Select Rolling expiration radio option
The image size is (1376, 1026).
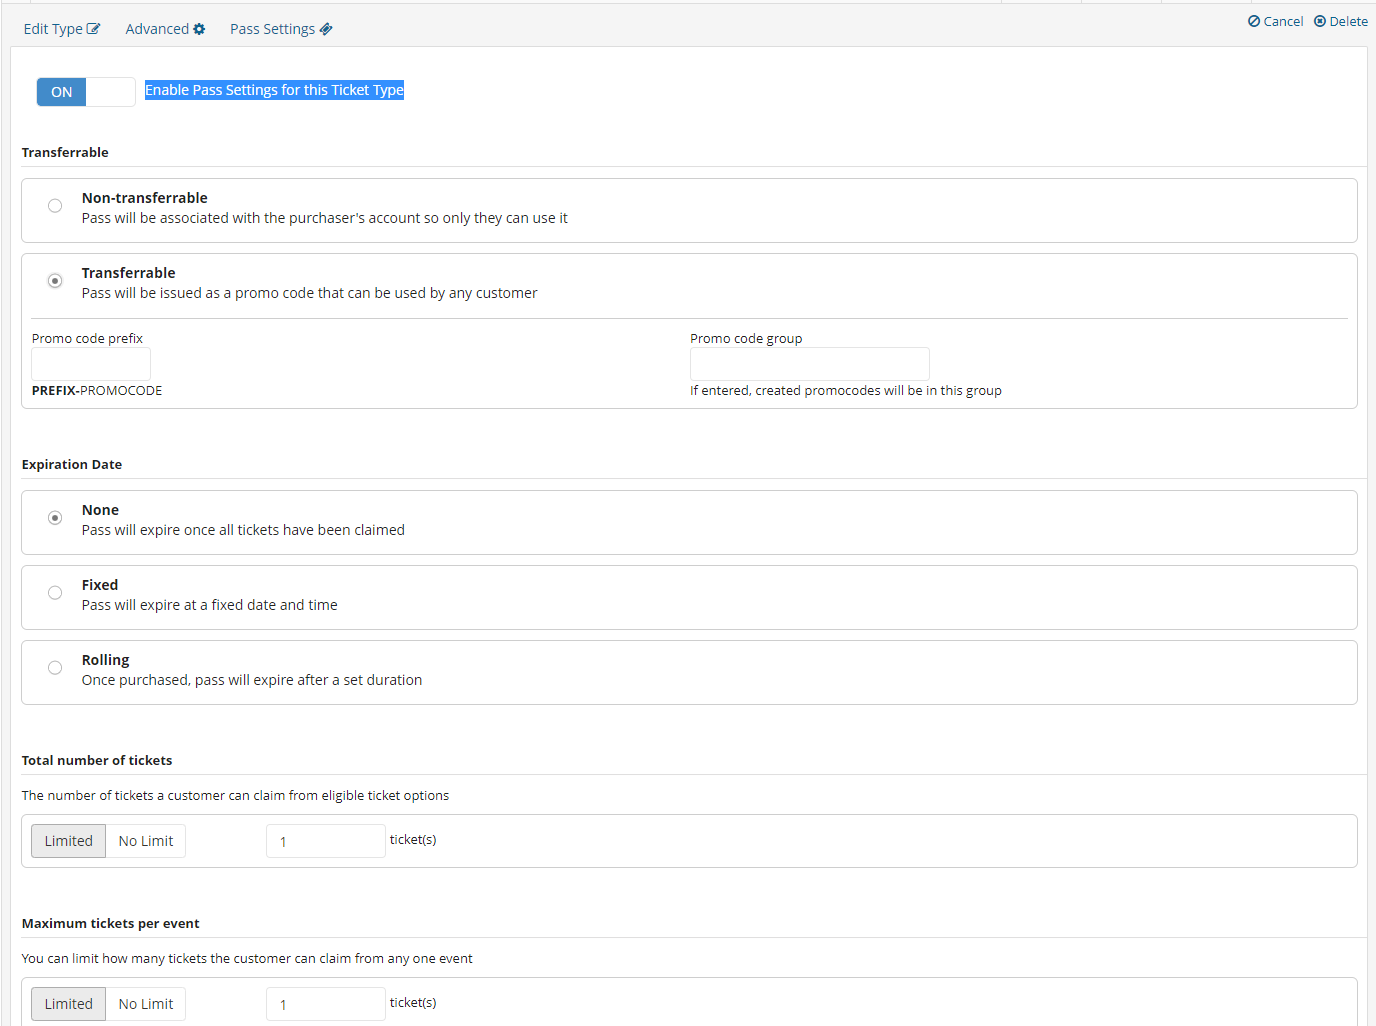pyautogui.click(x=55, y=668)
